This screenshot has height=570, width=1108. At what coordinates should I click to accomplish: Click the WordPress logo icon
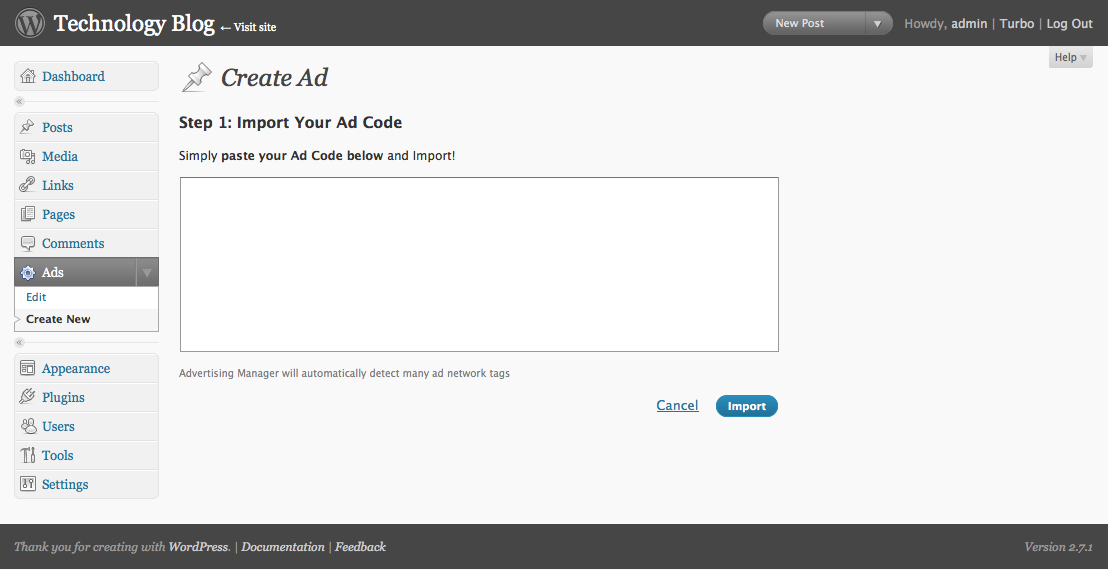tap(30, 22)
